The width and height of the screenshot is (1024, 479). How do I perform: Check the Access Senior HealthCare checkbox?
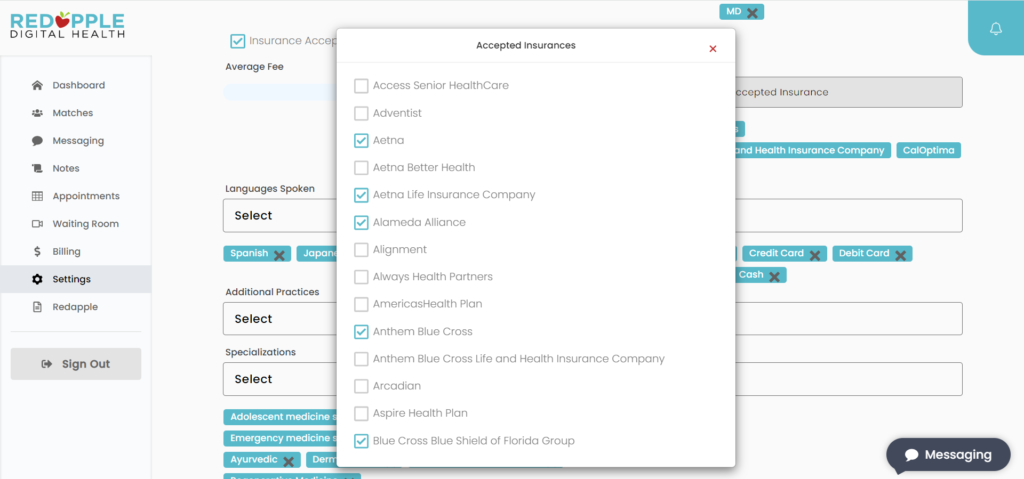coord(361,86)
